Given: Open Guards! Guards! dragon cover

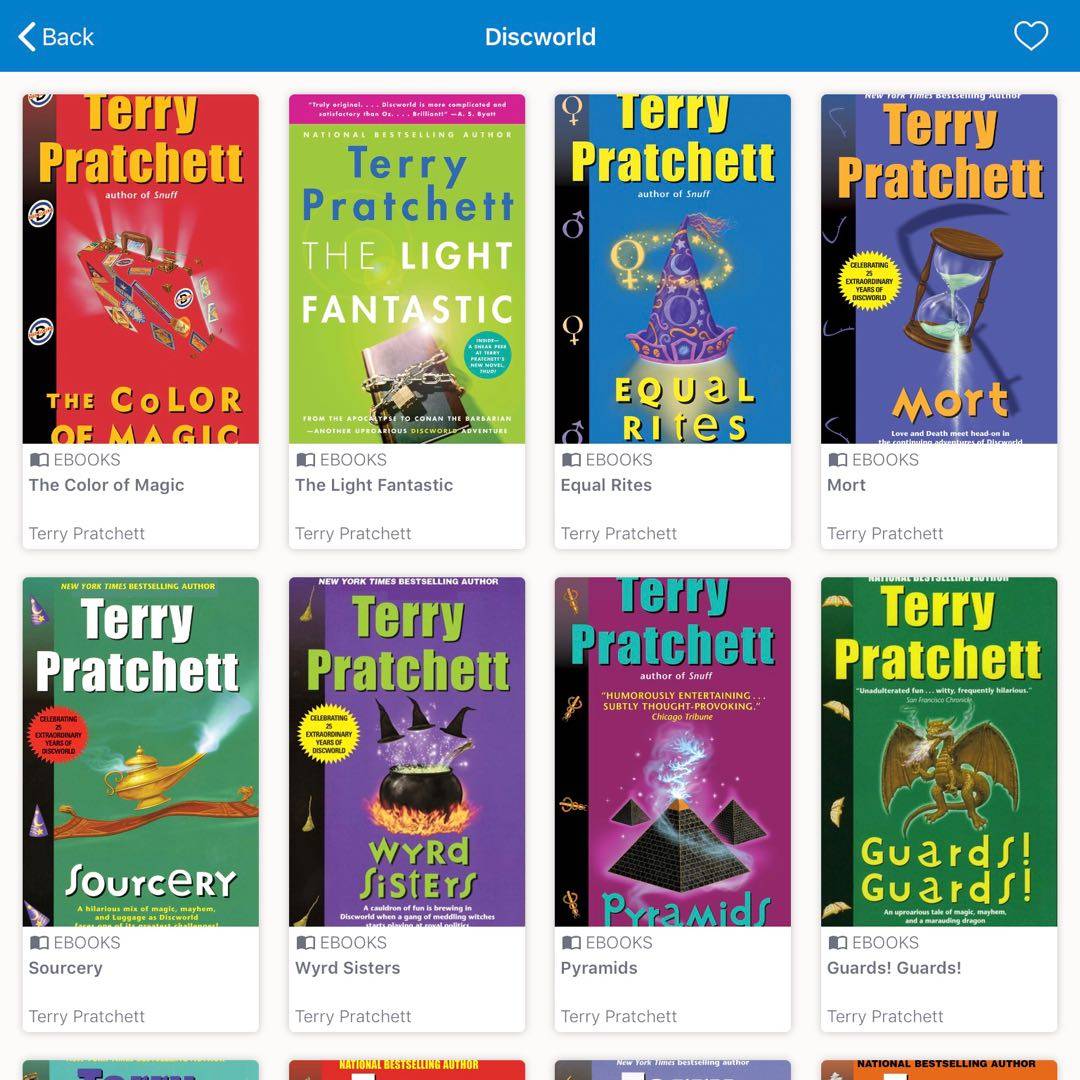Looking at the screenshot, I should click(x=939, y=751).
